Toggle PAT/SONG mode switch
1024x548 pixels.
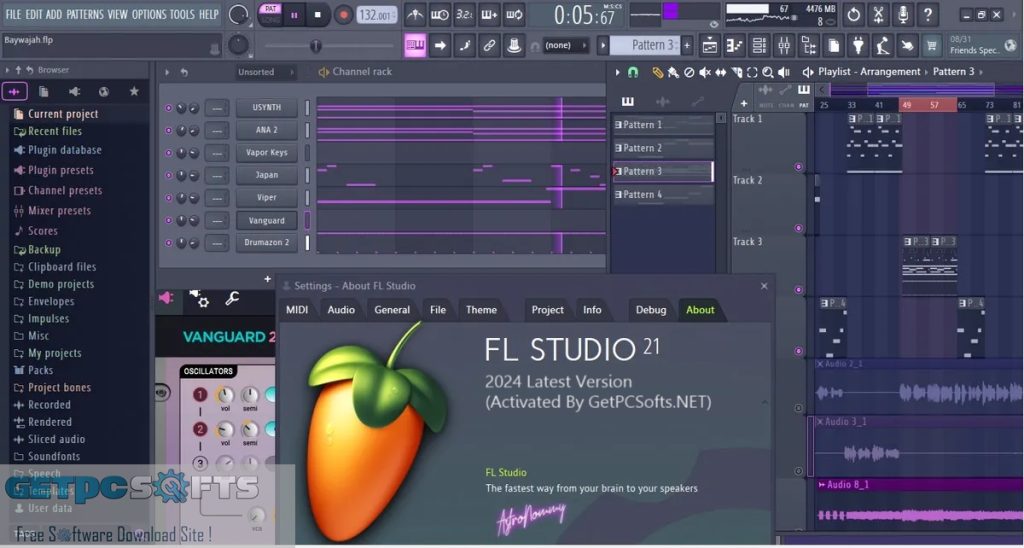click(270, 14)
